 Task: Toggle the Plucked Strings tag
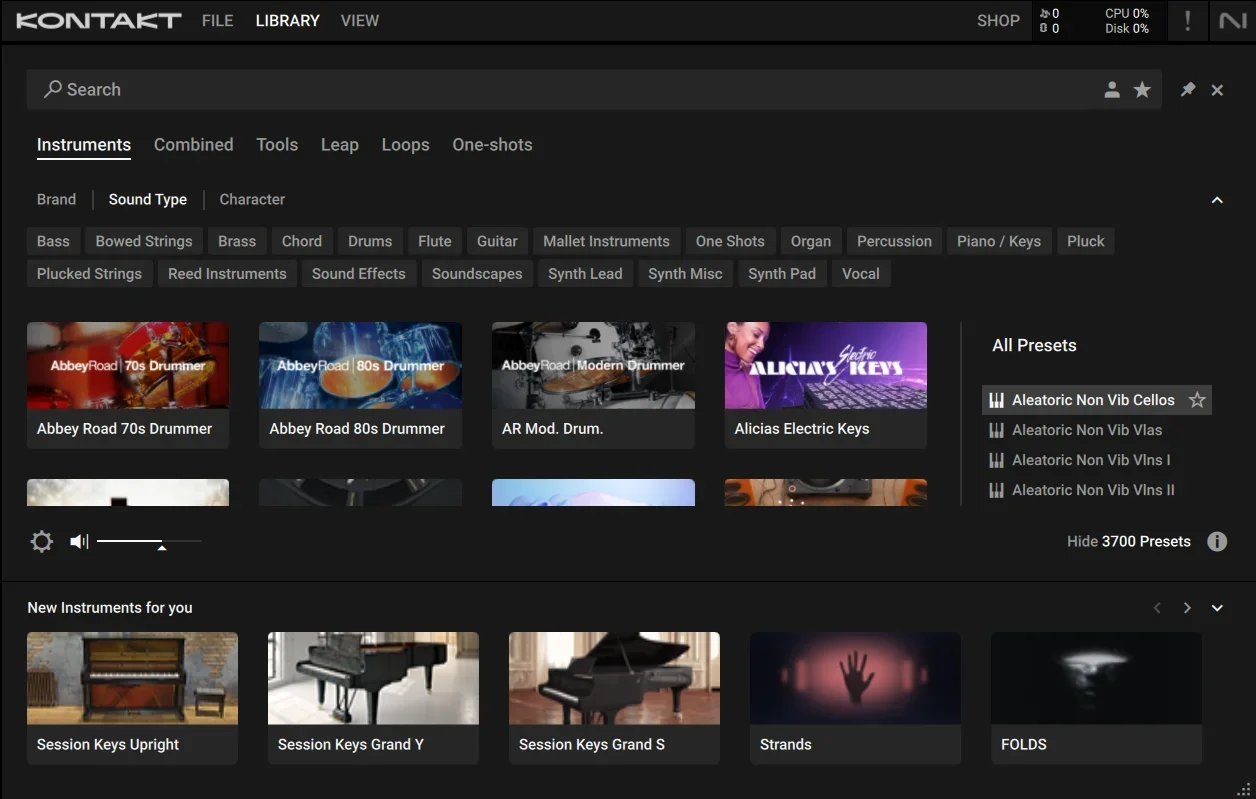click(89, 274)
